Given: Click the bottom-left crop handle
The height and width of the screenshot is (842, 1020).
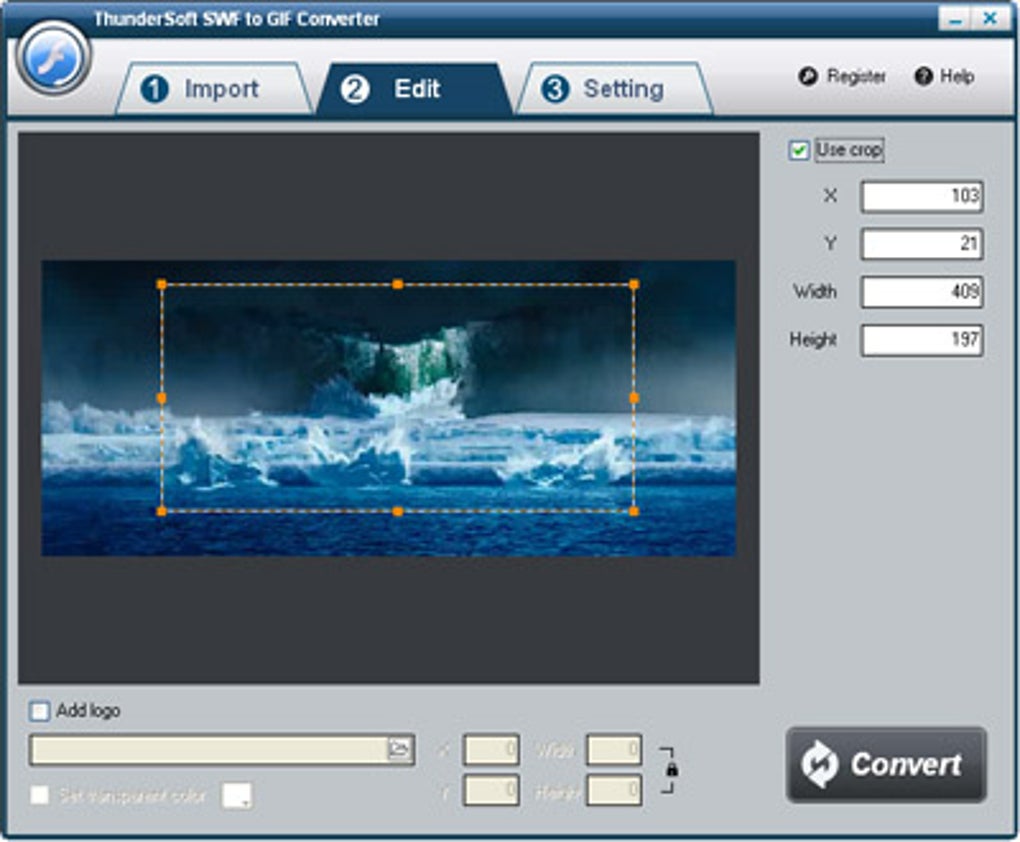Looking at the screenshot, I should [162, 511].
